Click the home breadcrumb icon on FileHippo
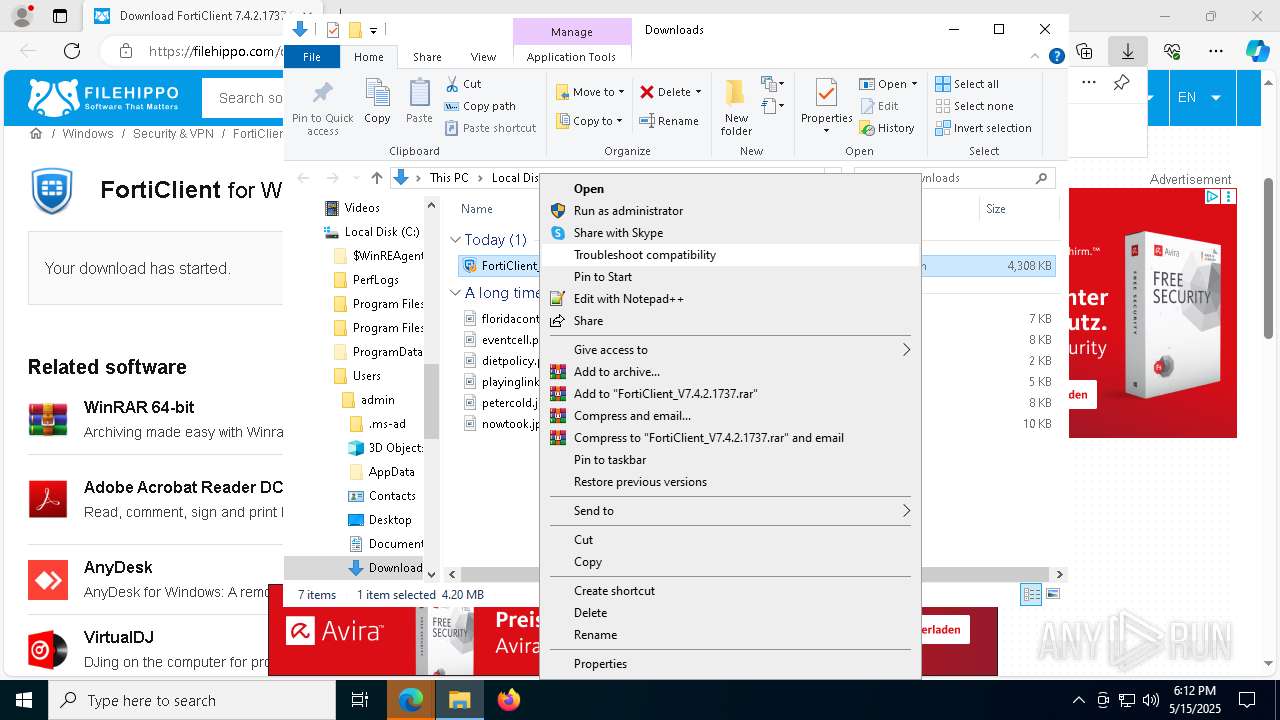Screen dimensions: 1280x720 [36, 133]
